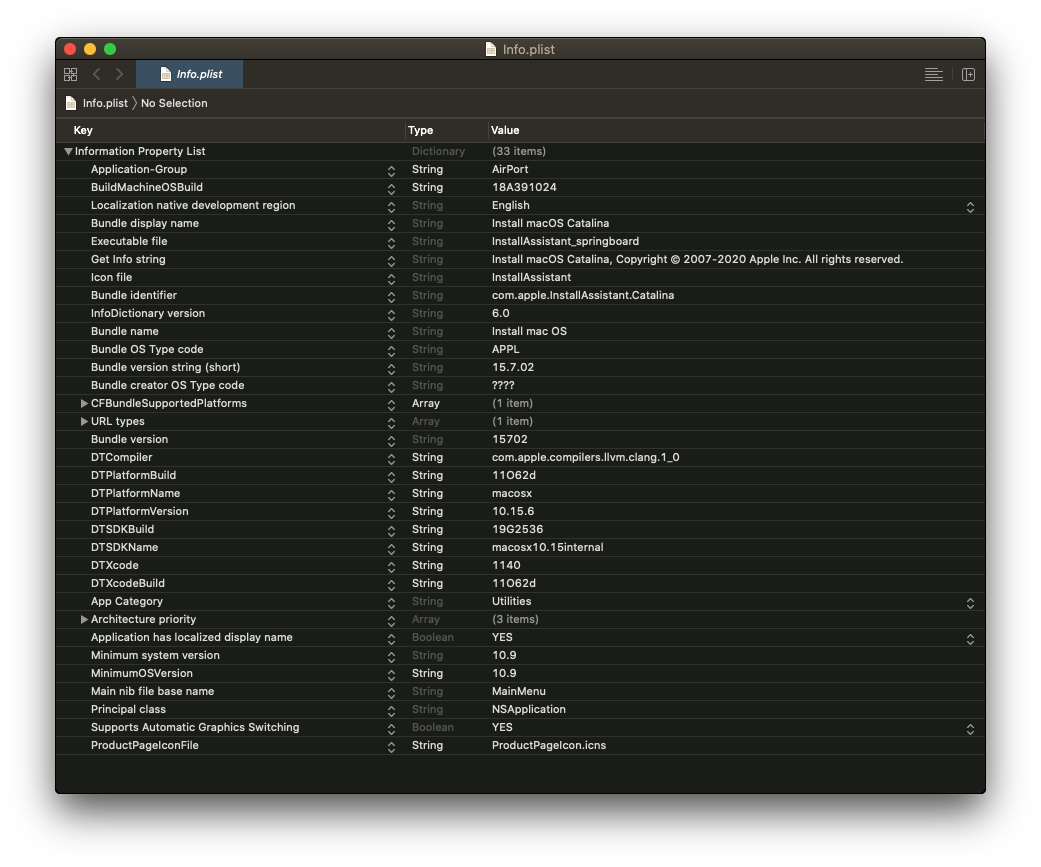Click key stepper for Icon file row

(x=391, y=279)
